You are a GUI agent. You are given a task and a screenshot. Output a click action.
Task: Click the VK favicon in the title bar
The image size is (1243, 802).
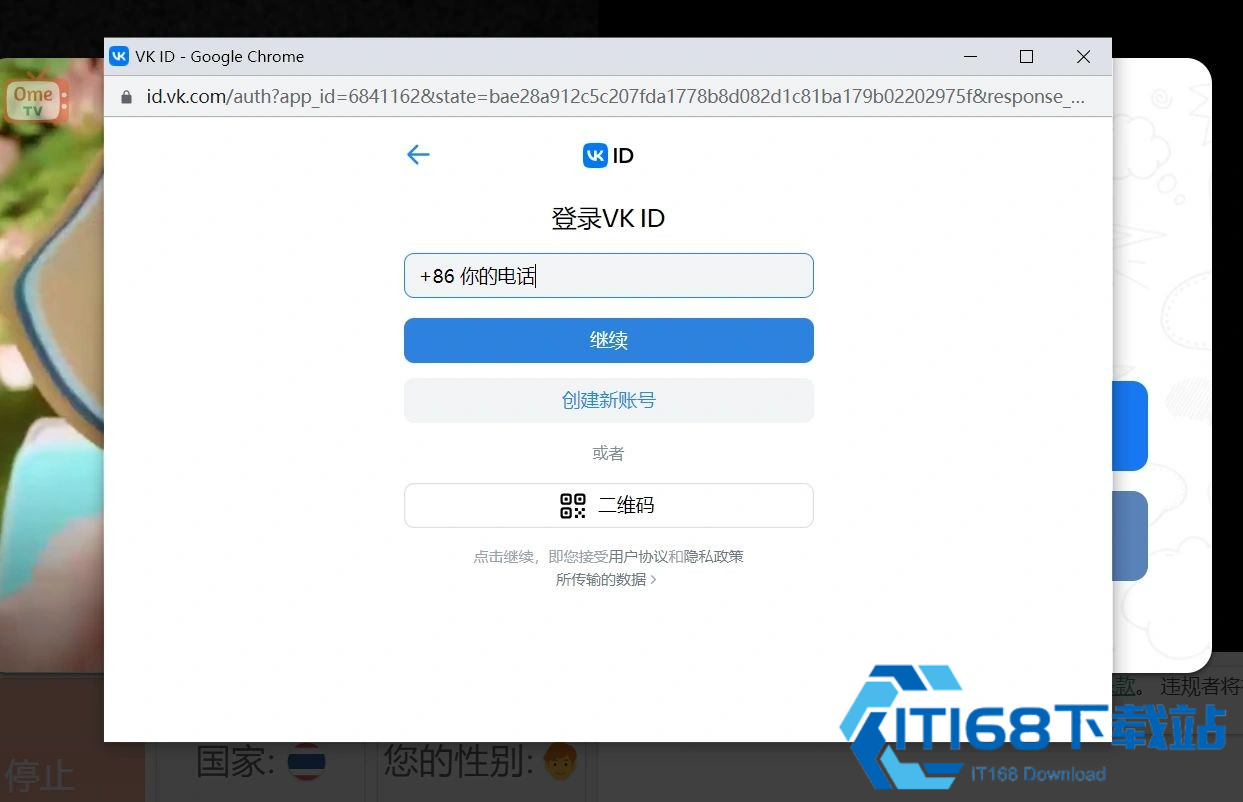(x=119, y=56)
